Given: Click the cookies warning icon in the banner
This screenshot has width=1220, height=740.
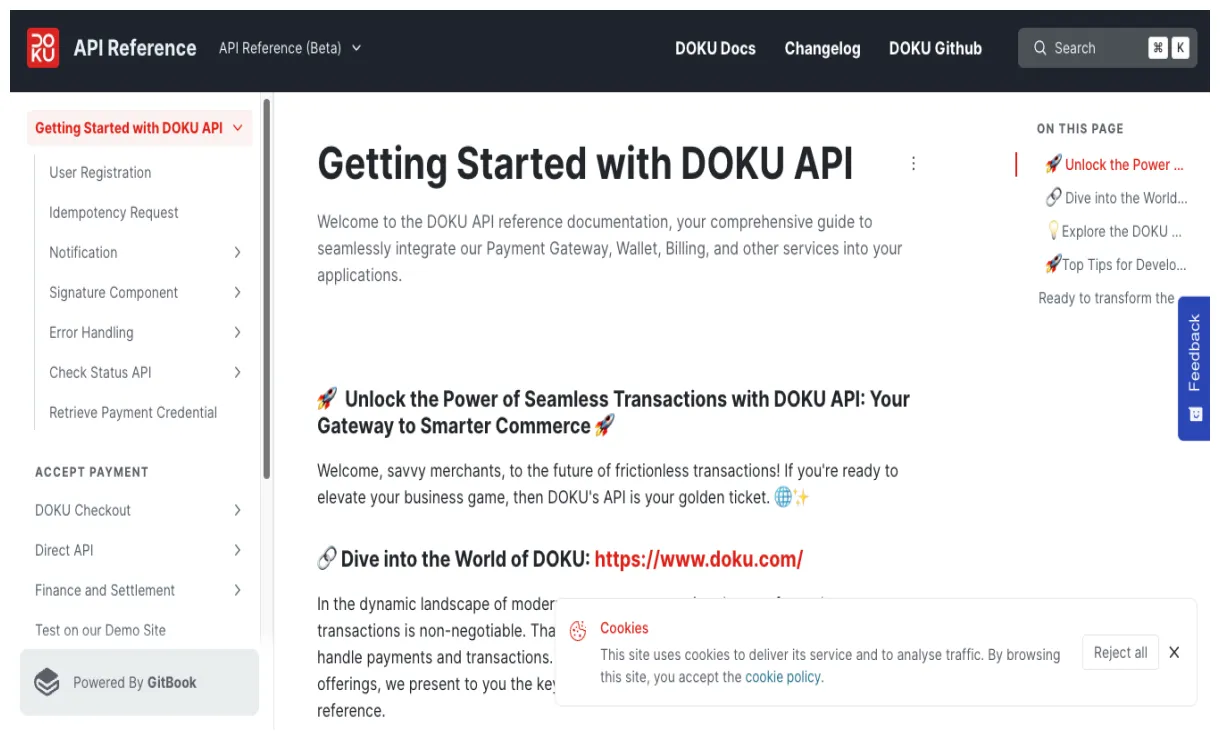Looking at the screenshot, I should point(578,630).
